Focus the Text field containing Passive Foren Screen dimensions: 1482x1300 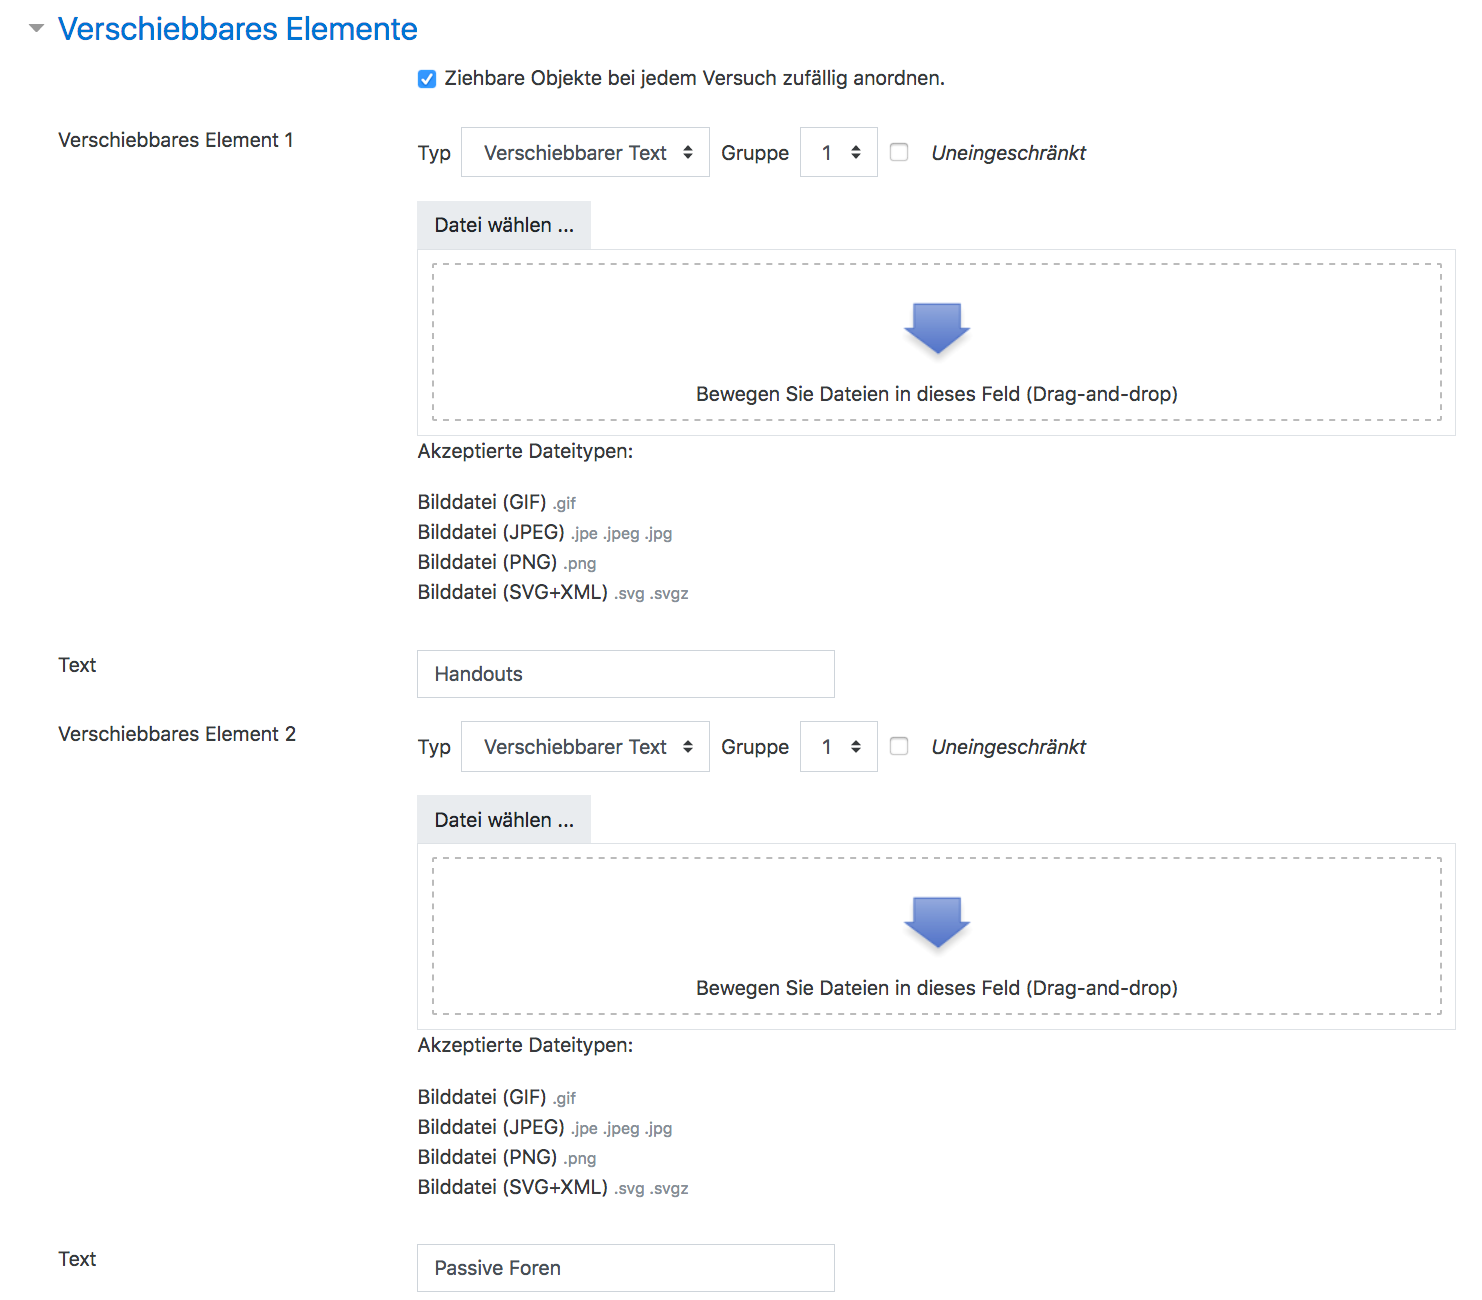(626, 1268)
